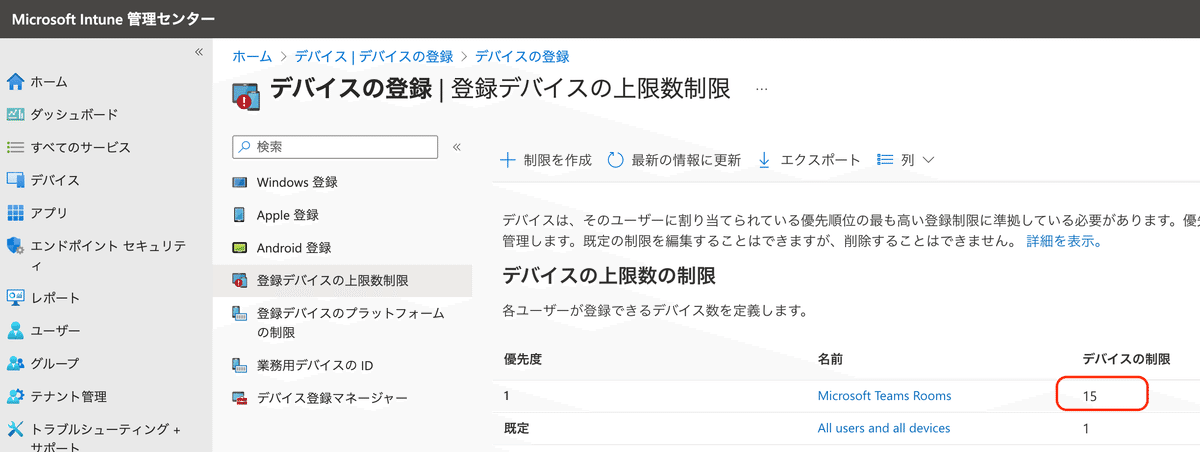Click the エンドポイント セキュリティ shield icon
Screen dimensions: 1200x452
15,245
